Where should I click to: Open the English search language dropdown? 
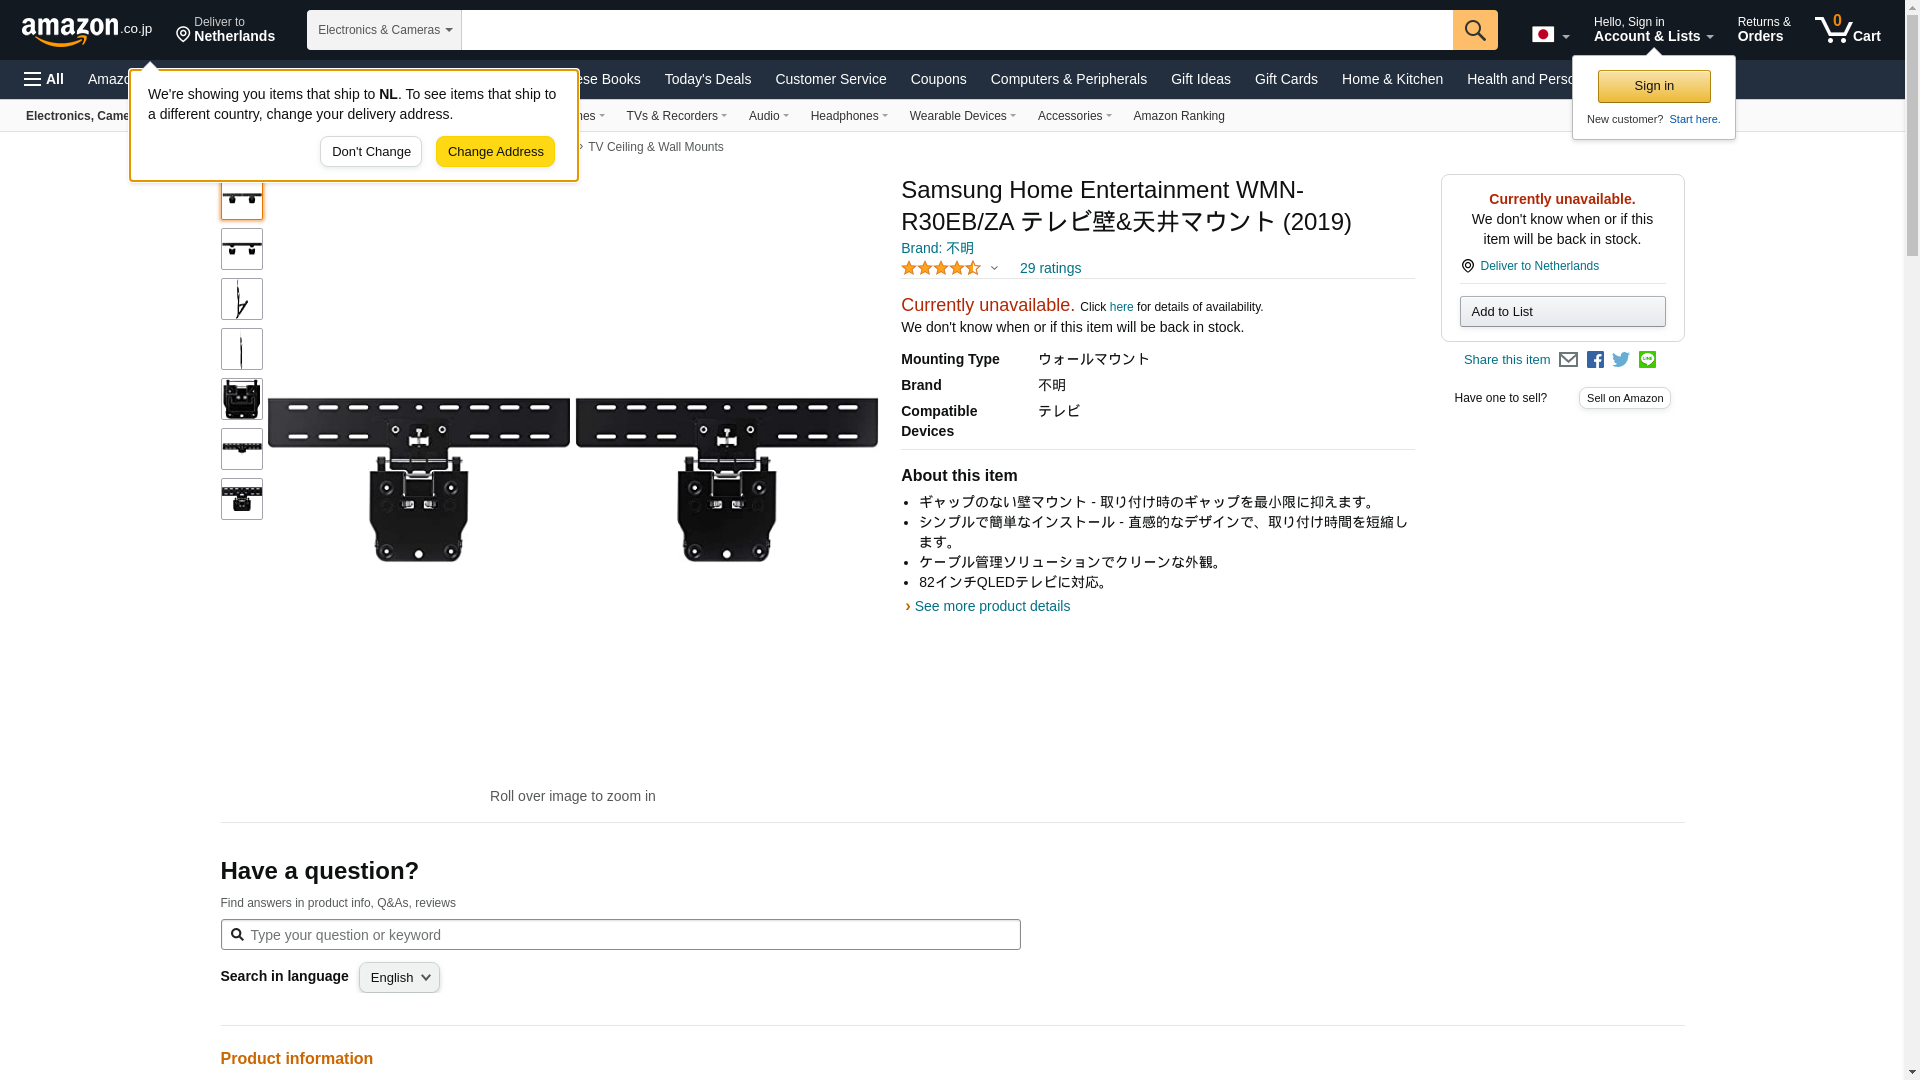coord(399,978)
